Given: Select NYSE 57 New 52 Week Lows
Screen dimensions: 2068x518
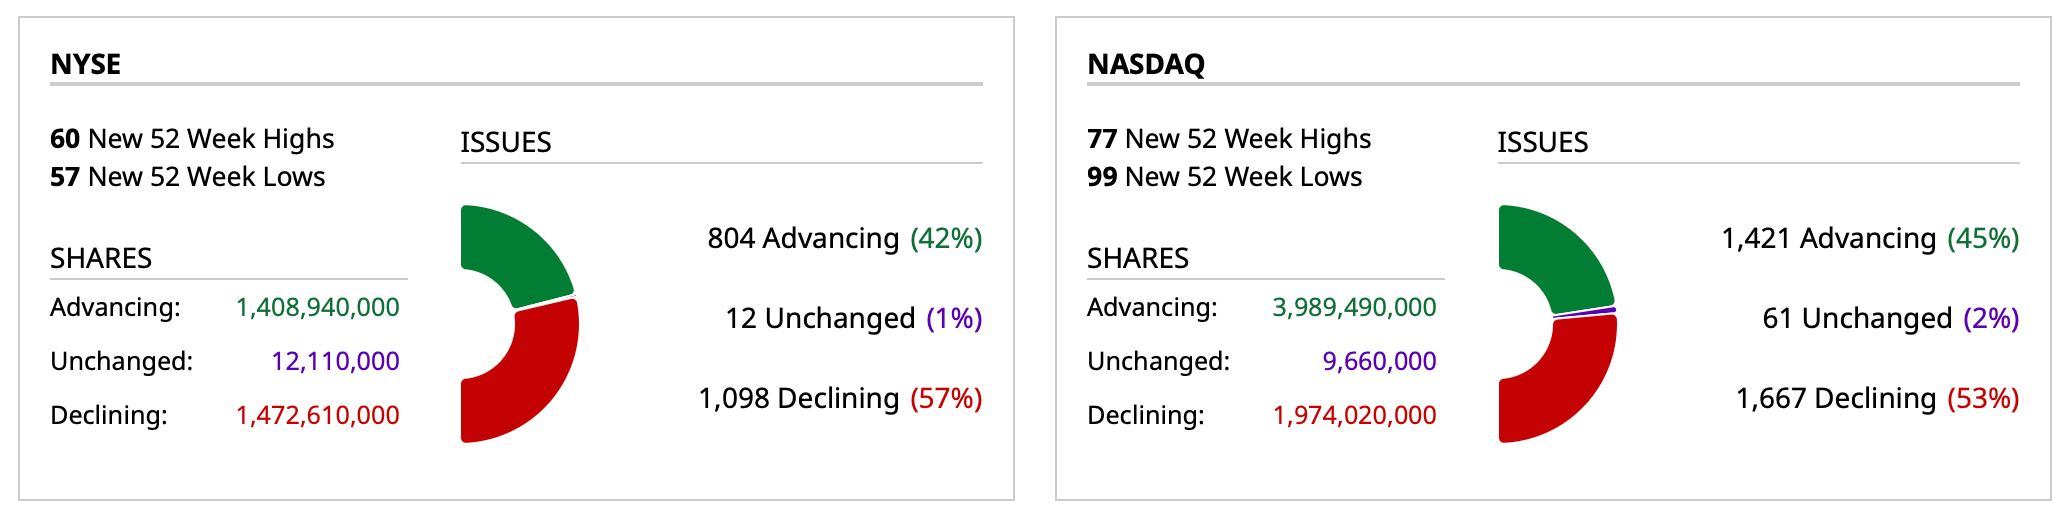Looking at the screenshot, I should (x=188, y=177).
